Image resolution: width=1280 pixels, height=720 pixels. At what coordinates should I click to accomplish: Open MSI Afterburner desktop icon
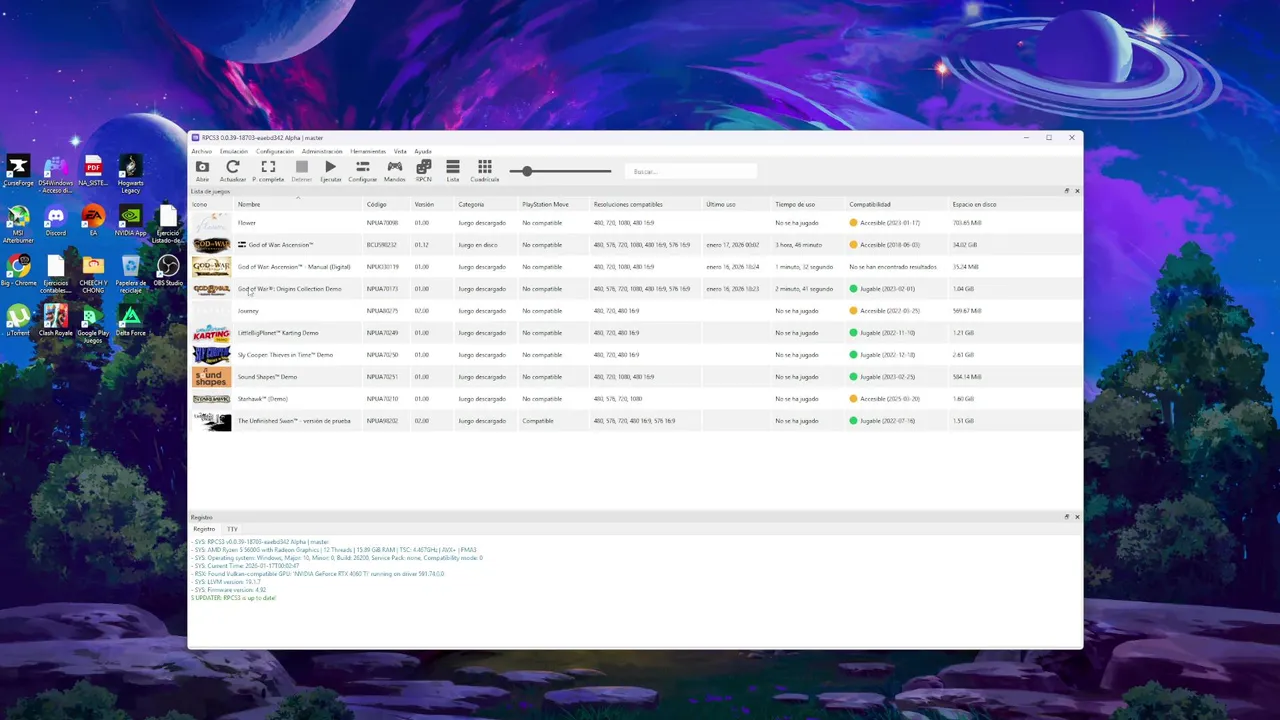point(18,224)
